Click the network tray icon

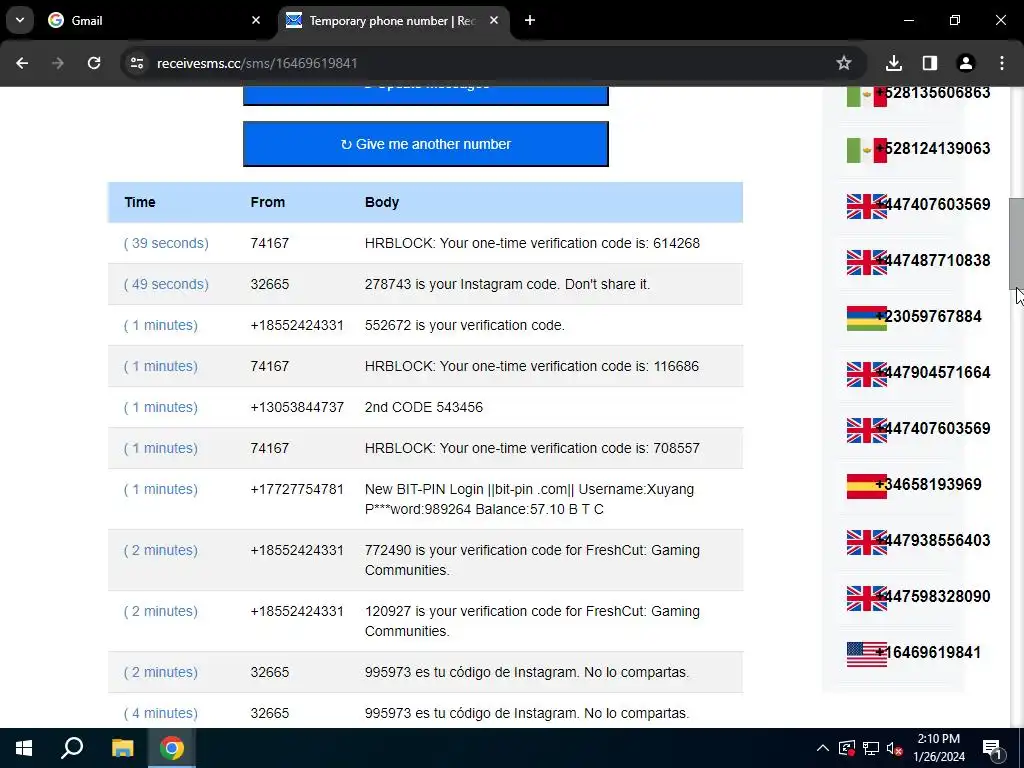[x=871, y=748]
